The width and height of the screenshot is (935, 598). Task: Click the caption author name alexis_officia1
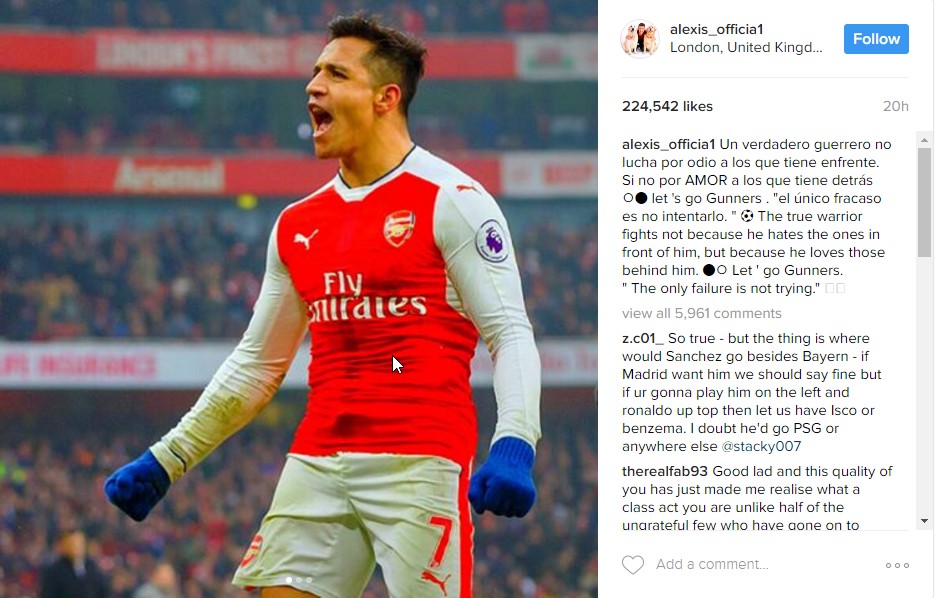tap(668, 144)
